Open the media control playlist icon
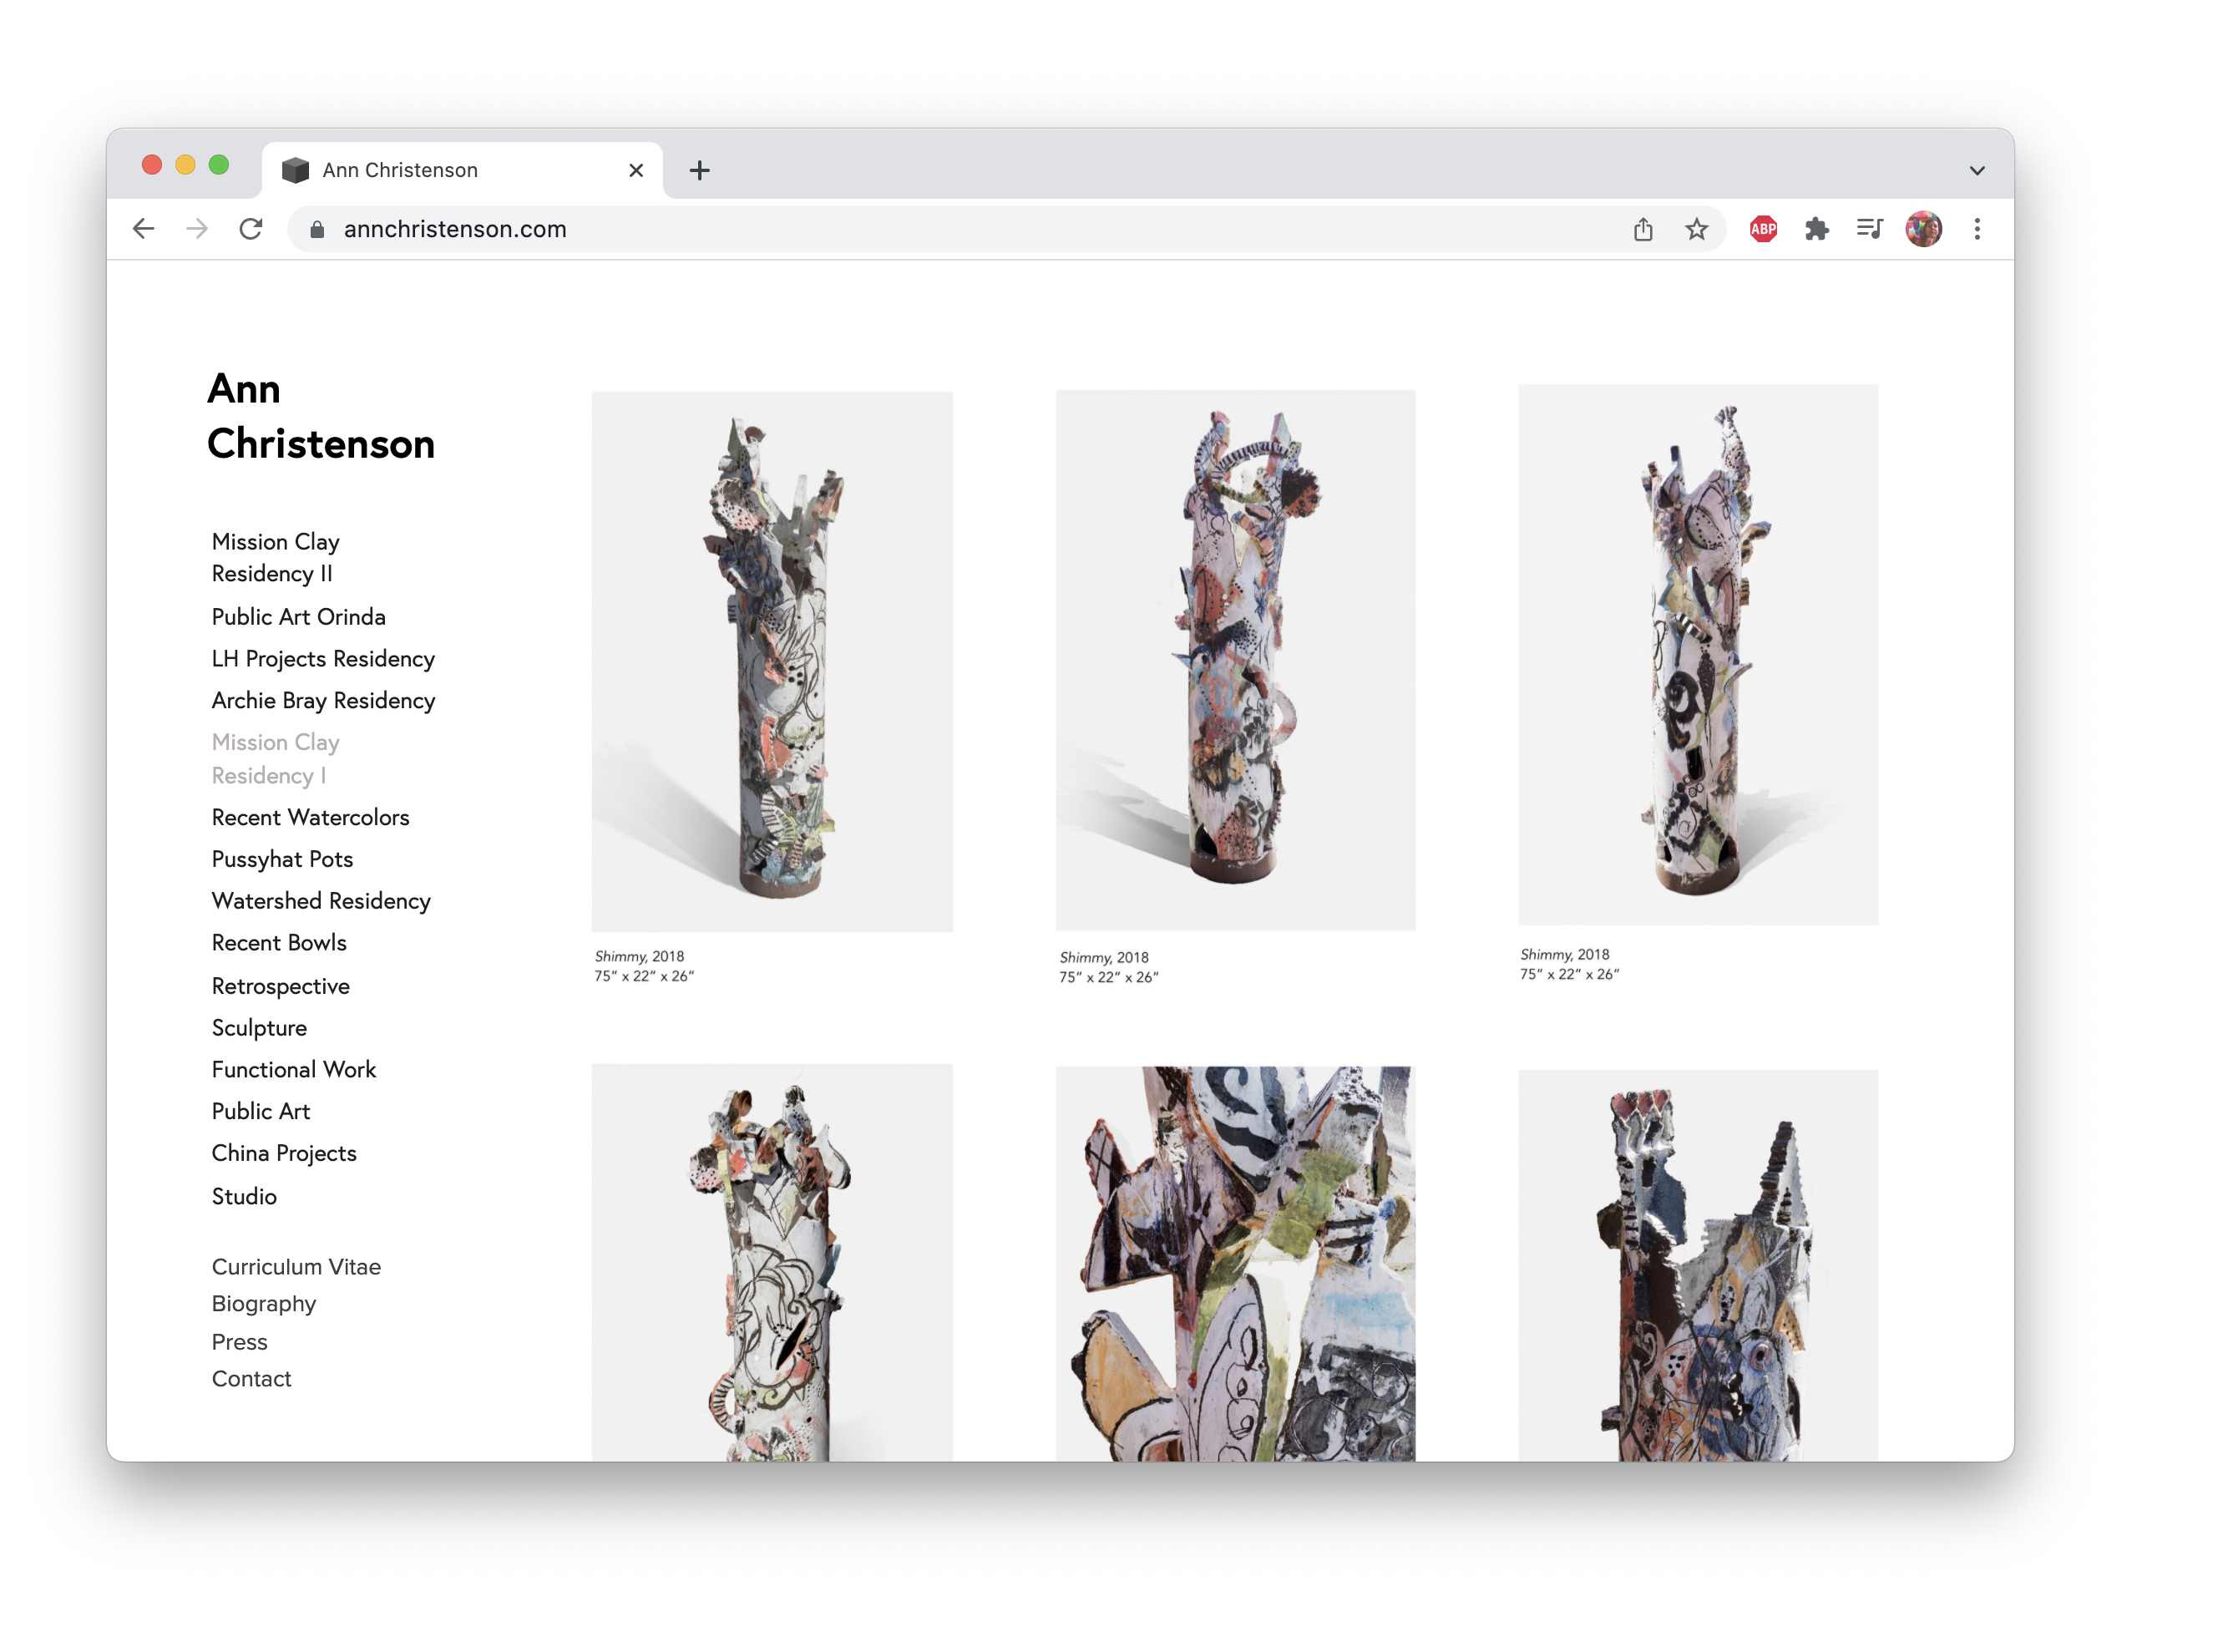The height and width of the screenshot is (1652, 2228). 1869,230
